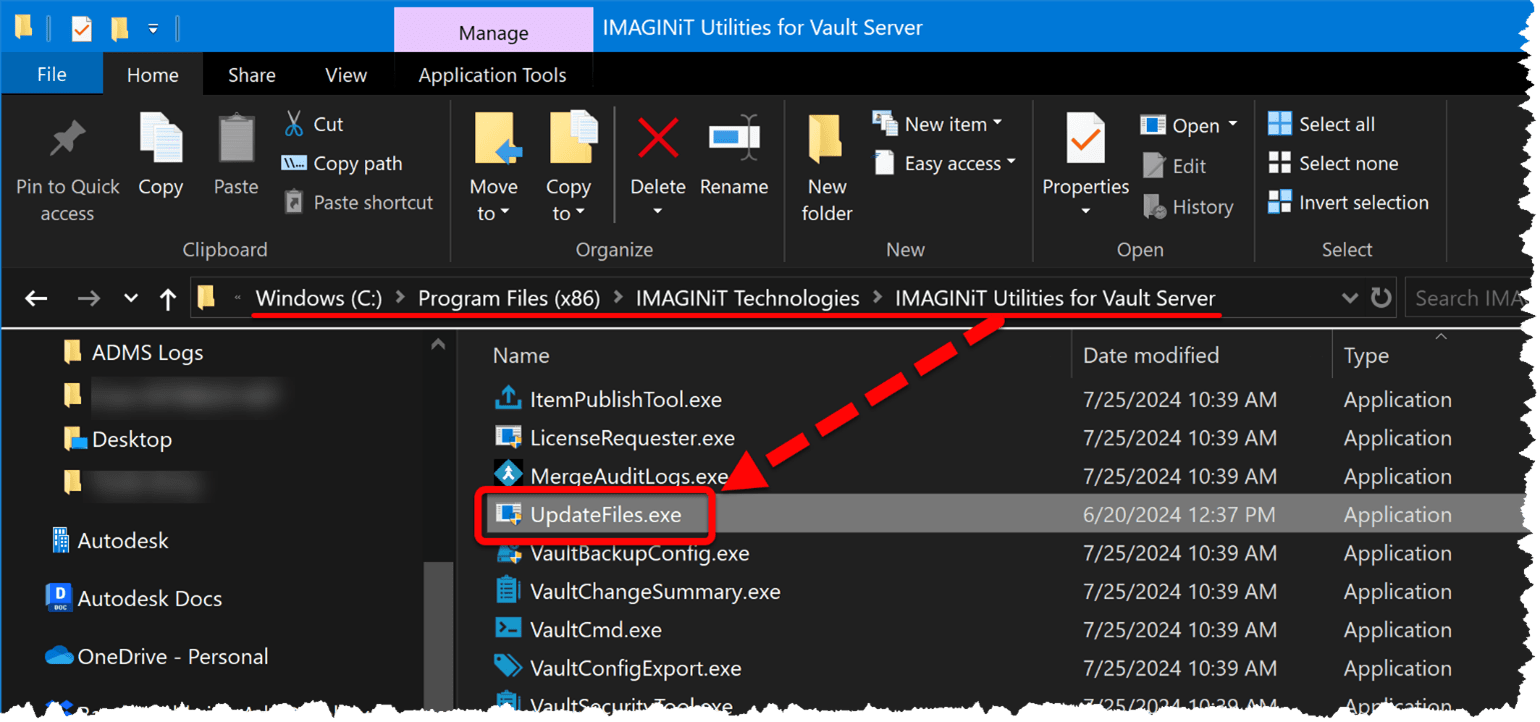The width and height of the screenshot is (1540, 722).
Task: Click IMAGINiT Technologies breadcrumb
Action: pyautogui.click(x=747, y=298)
